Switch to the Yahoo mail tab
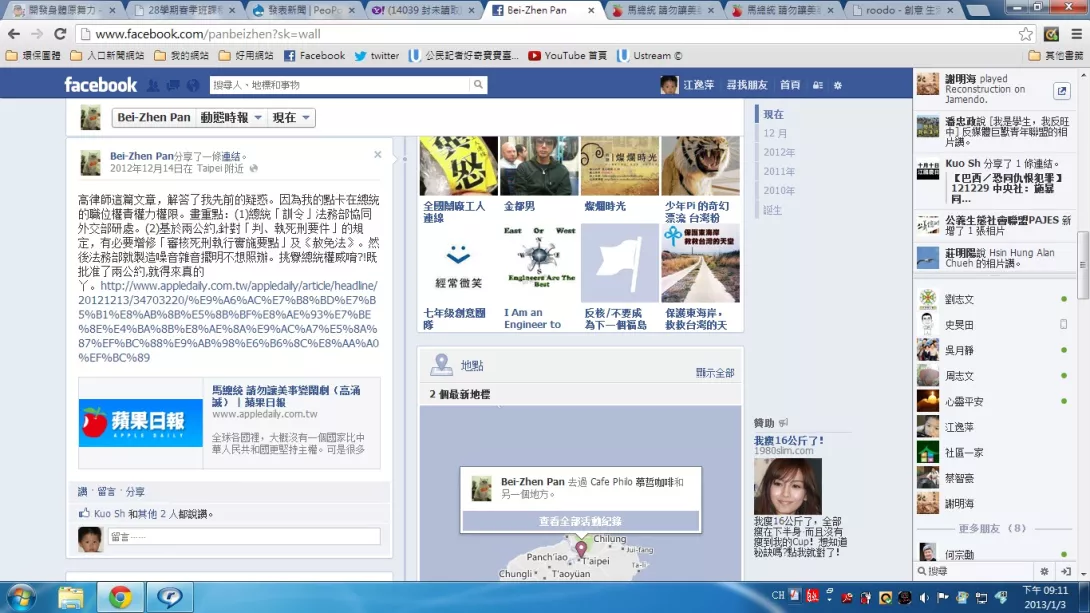This screenshot has height=613, width=1090. pyautogui.click(x=424, y=10)
